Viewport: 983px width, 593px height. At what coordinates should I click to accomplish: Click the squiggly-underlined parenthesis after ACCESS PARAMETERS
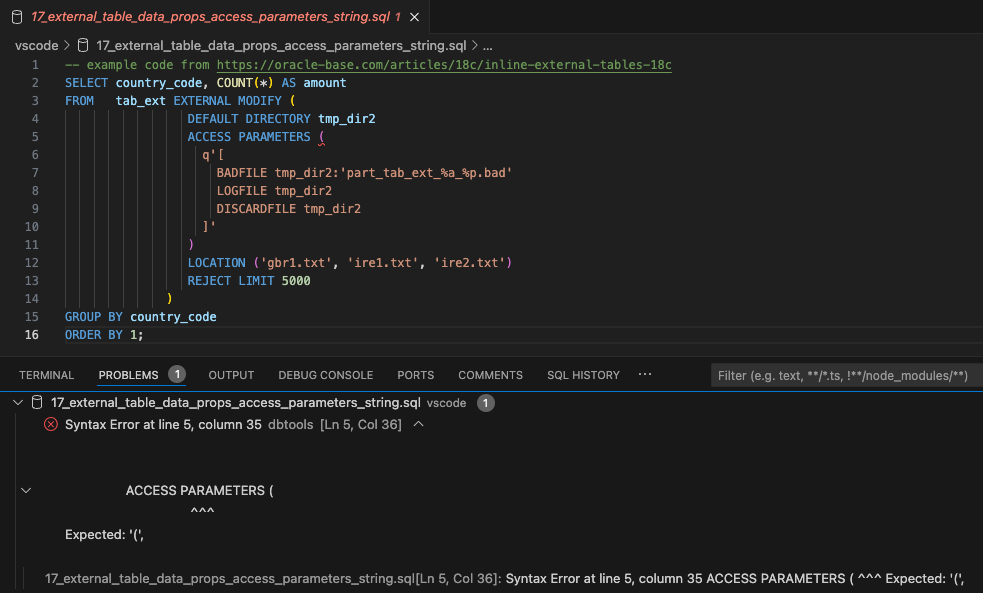click(322, 137)
